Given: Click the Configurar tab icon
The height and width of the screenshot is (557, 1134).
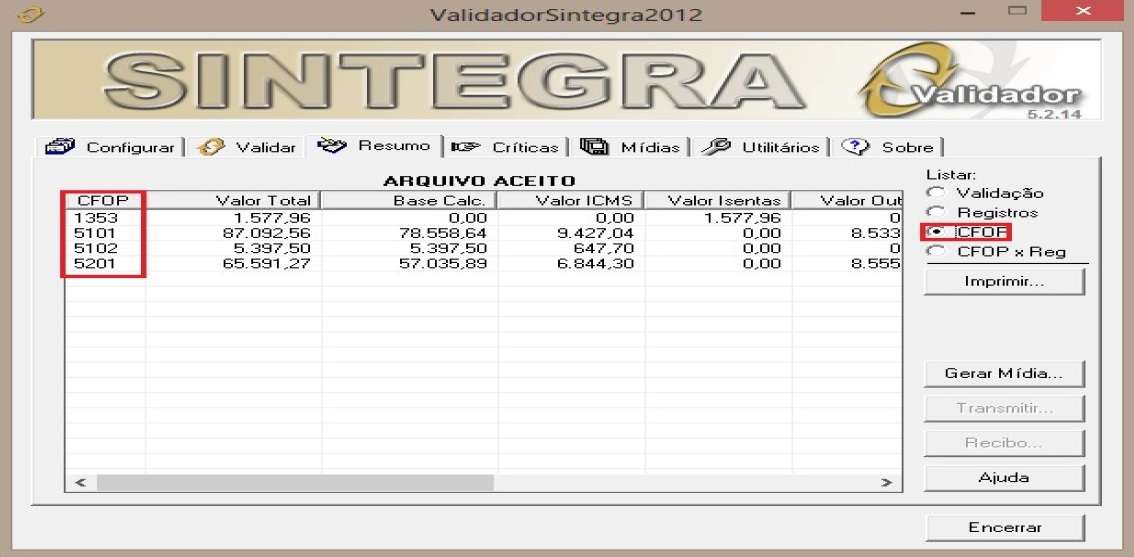Looking at the screenshot, I should coord(62,147).
